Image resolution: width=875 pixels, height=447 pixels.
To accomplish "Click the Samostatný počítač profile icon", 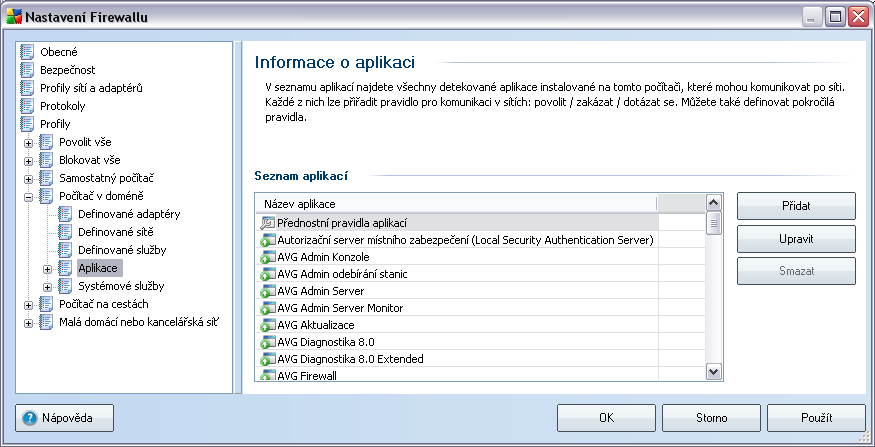I will pyautogui.click(x=46, y=178).
